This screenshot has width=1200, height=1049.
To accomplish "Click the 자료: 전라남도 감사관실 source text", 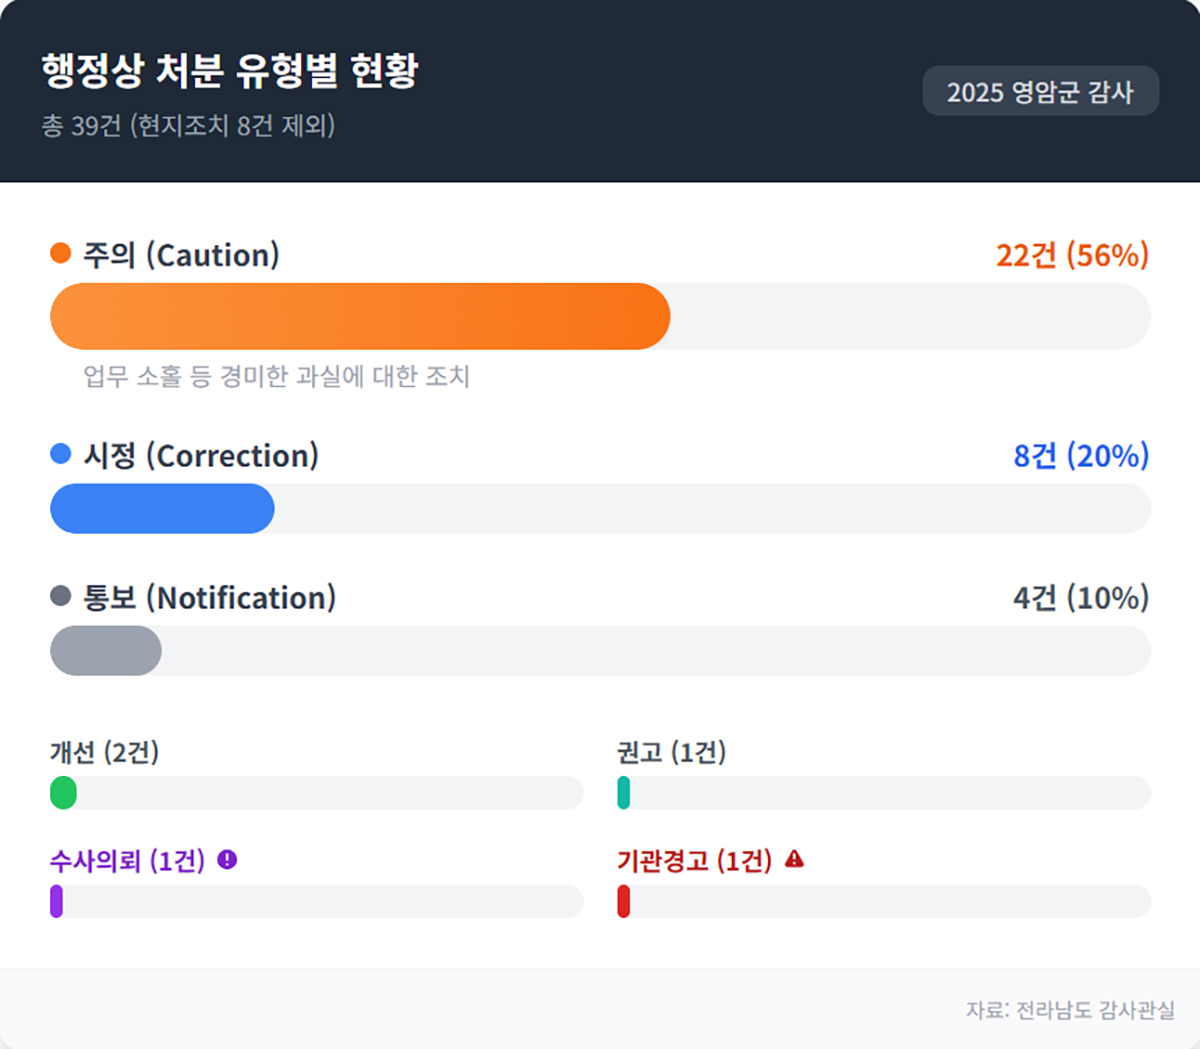I will [x=1070, y=1010].
